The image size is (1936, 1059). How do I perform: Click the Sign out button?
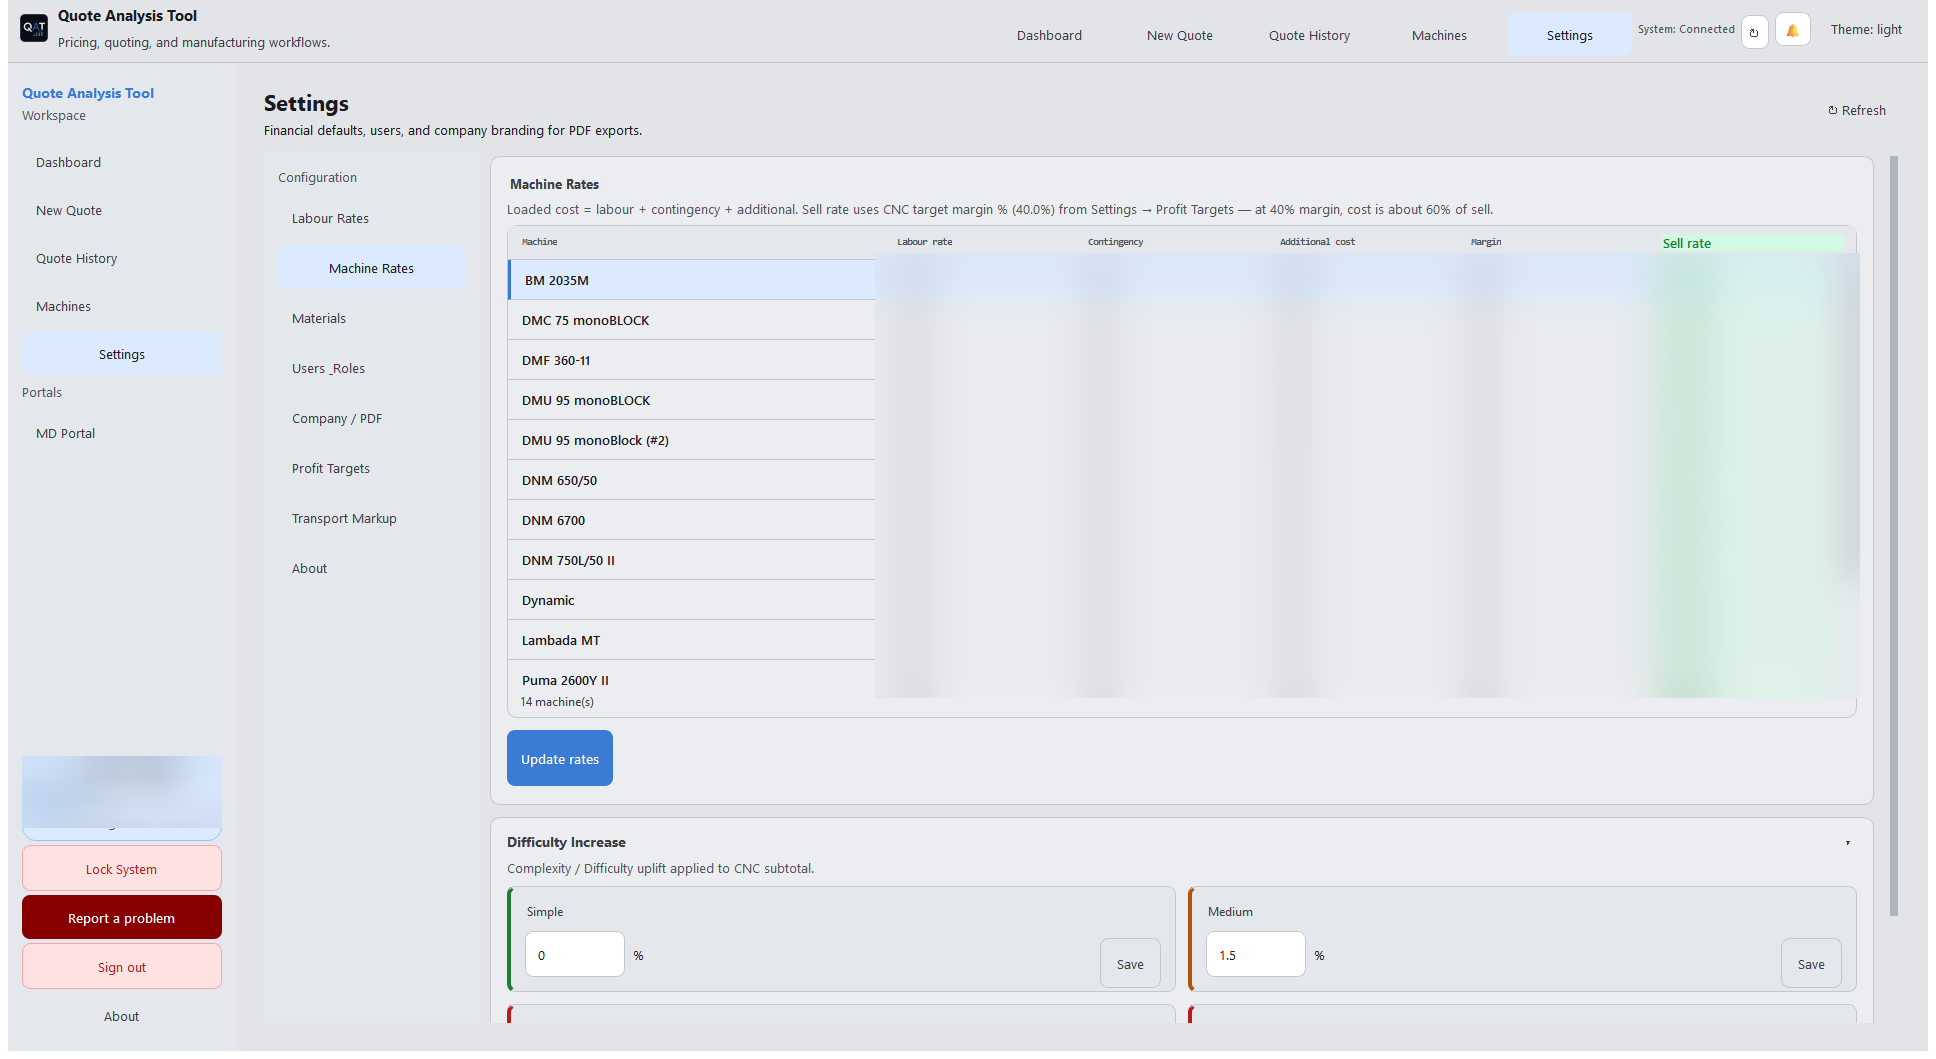point(121,966)
